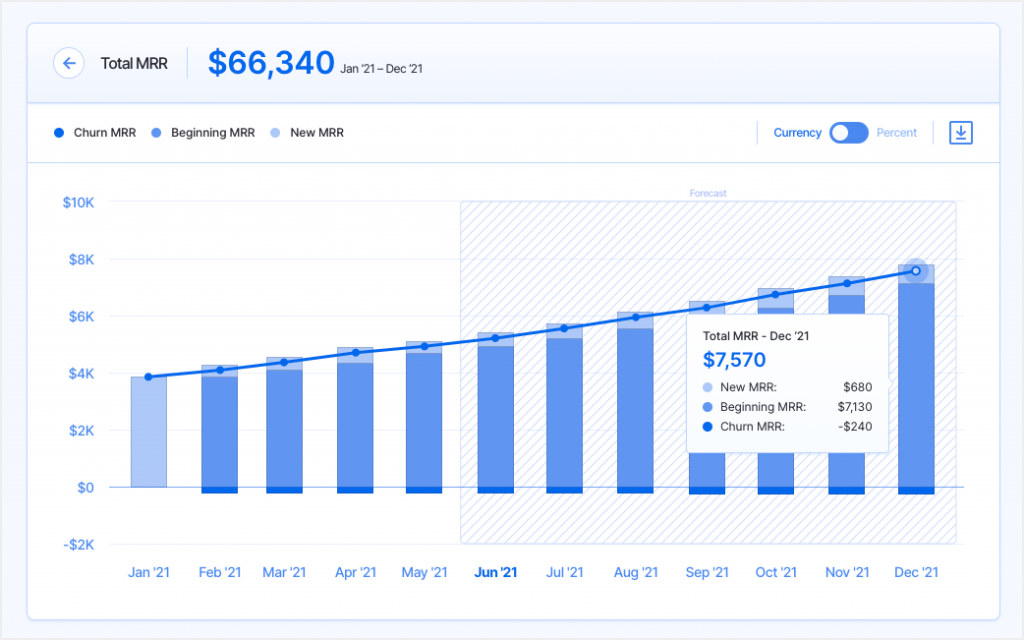Click the Forecast region label
The width and height of the screenshot is (1024, 640).
[x=708, y=194]
